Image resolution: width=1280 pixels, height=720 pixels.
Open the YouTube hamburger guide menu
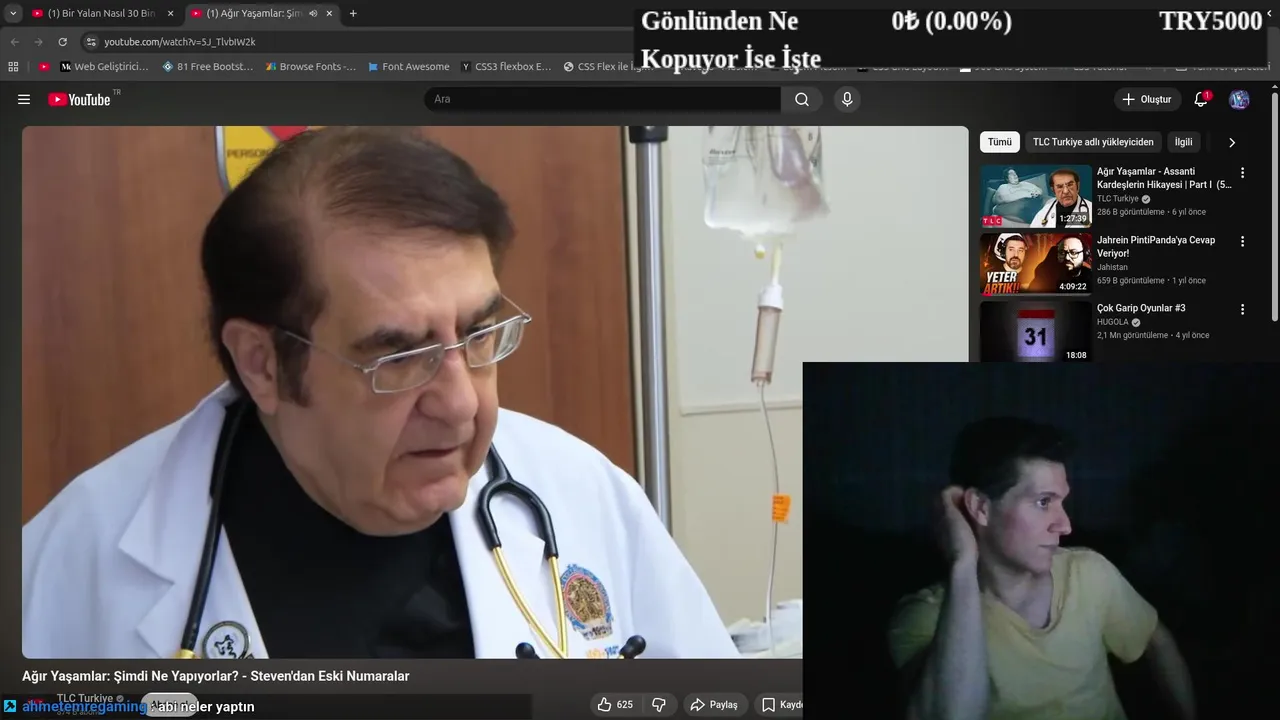pos(24,99)
